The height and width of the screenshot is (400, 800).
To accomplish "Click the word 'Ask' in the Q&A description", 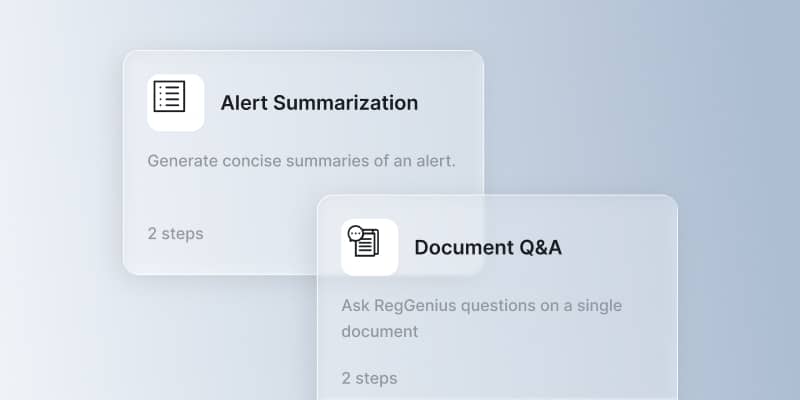I will (x=355, y=306).
